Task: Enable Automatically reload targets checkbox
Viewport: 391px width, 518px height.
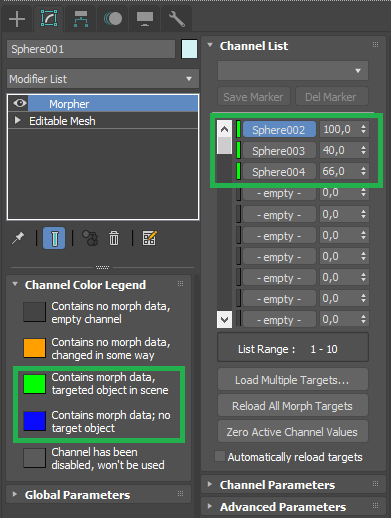Action: click(x=220, y=456)
